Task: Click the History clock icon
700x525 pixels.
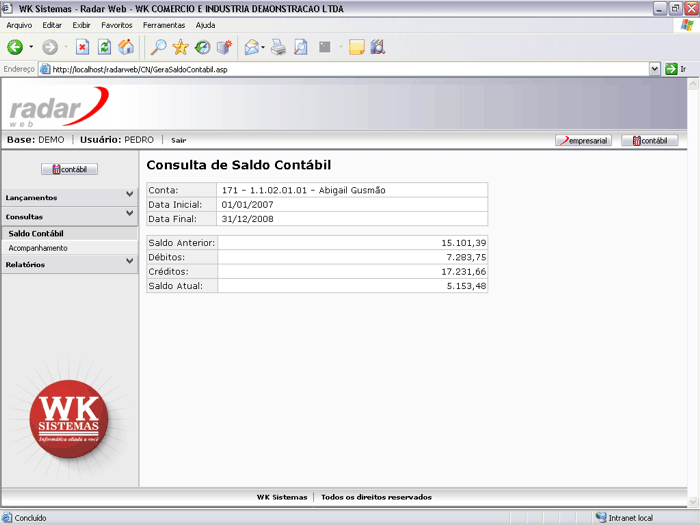Action: [x=202, y=47]
